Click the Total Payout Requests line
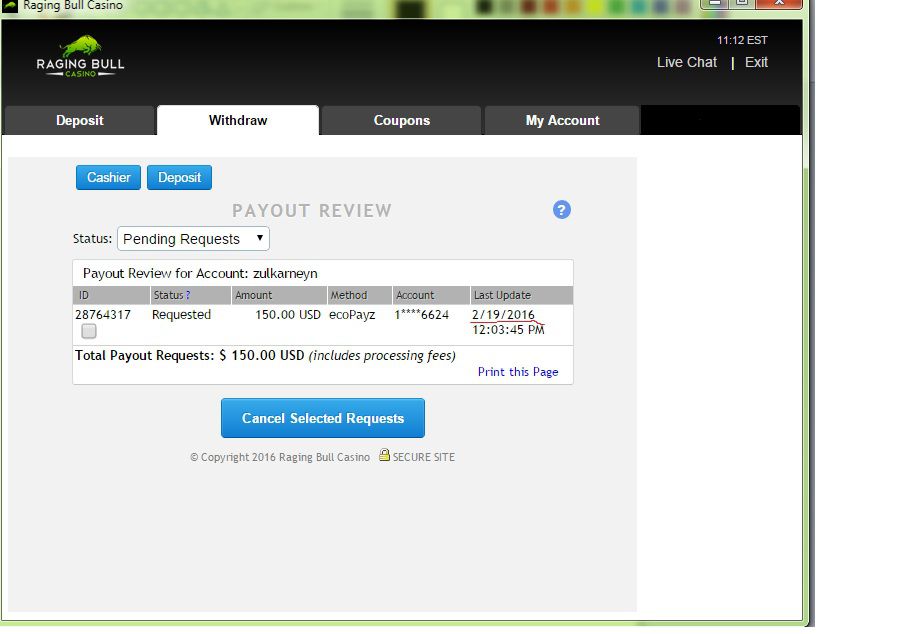This screenshot has height=634, width=912. (x=265, y=355)
